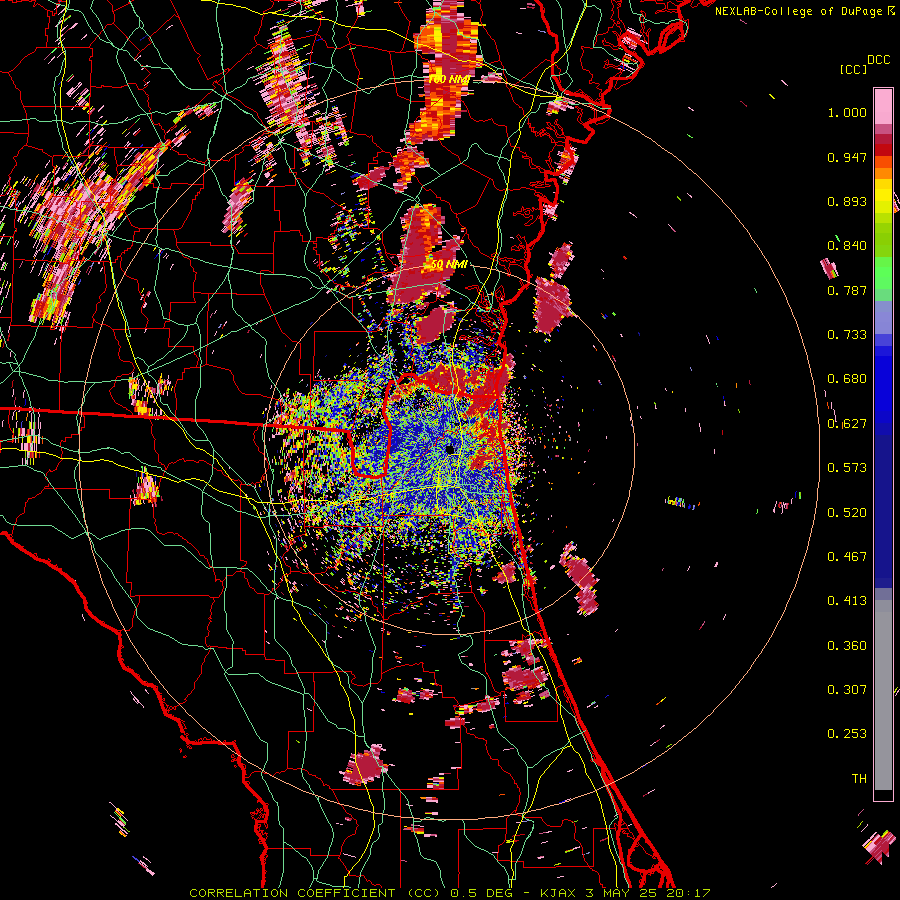
Task: Select the 0.680 legend value
Action: pos(847,379)
